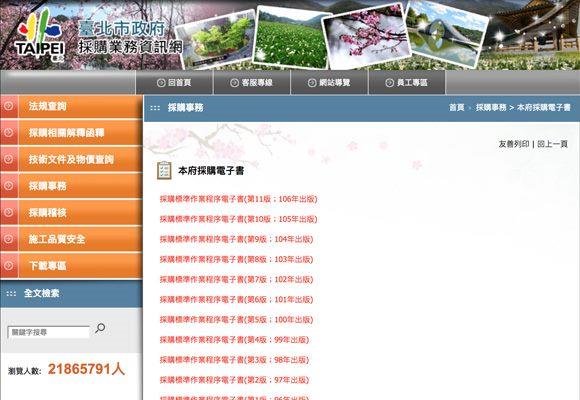
Task: Click the 關鍵字搜尋 input field
Action: pyautogui.click(x=48, y=332)
